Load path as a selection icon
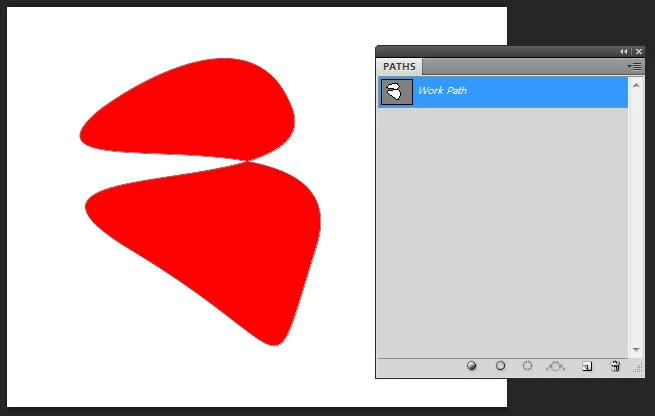 pos(527,366)
